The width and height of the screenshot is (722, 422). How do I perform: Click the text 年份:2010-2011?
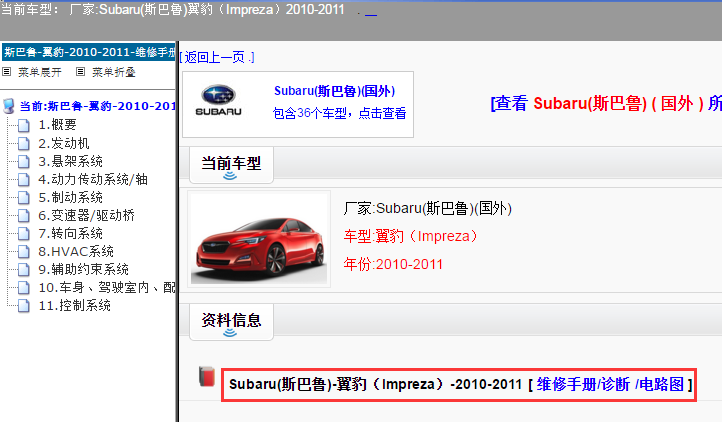point(393,264)
